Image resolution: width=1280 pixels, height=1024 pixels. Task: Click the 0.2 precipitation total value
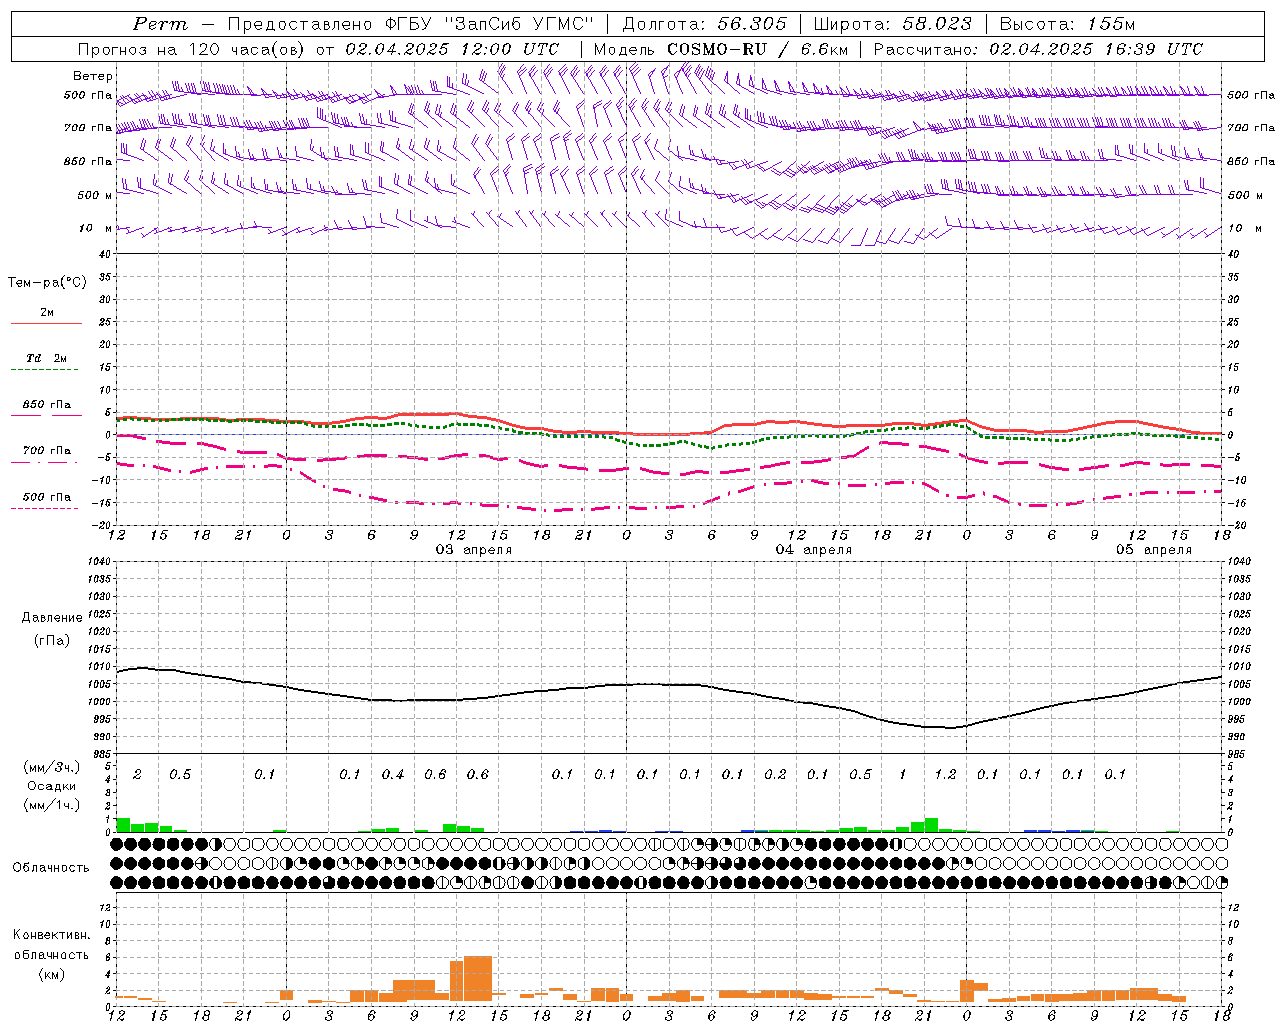coord(775,774)
